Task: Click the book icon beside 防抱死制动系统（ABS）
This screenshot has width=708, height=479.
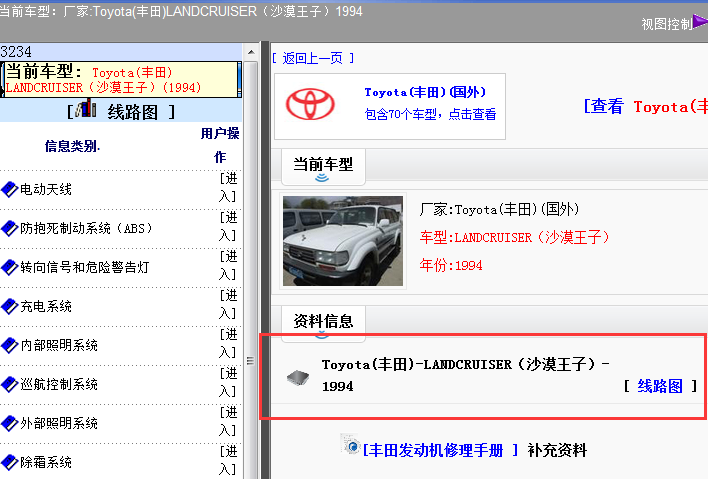Action: [x=9, y=228]
